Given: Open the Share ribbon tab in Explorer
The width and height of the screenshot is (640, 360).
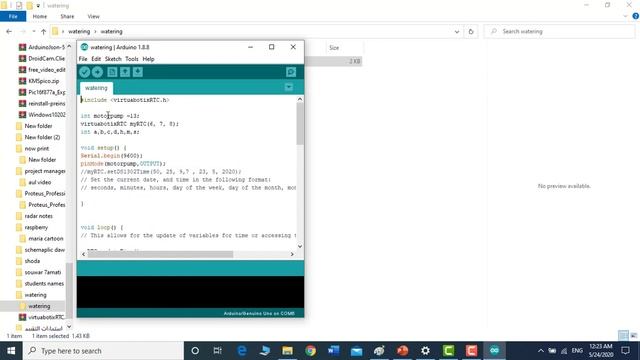Looking at the screenshot, I should click(x=67, y=17).
